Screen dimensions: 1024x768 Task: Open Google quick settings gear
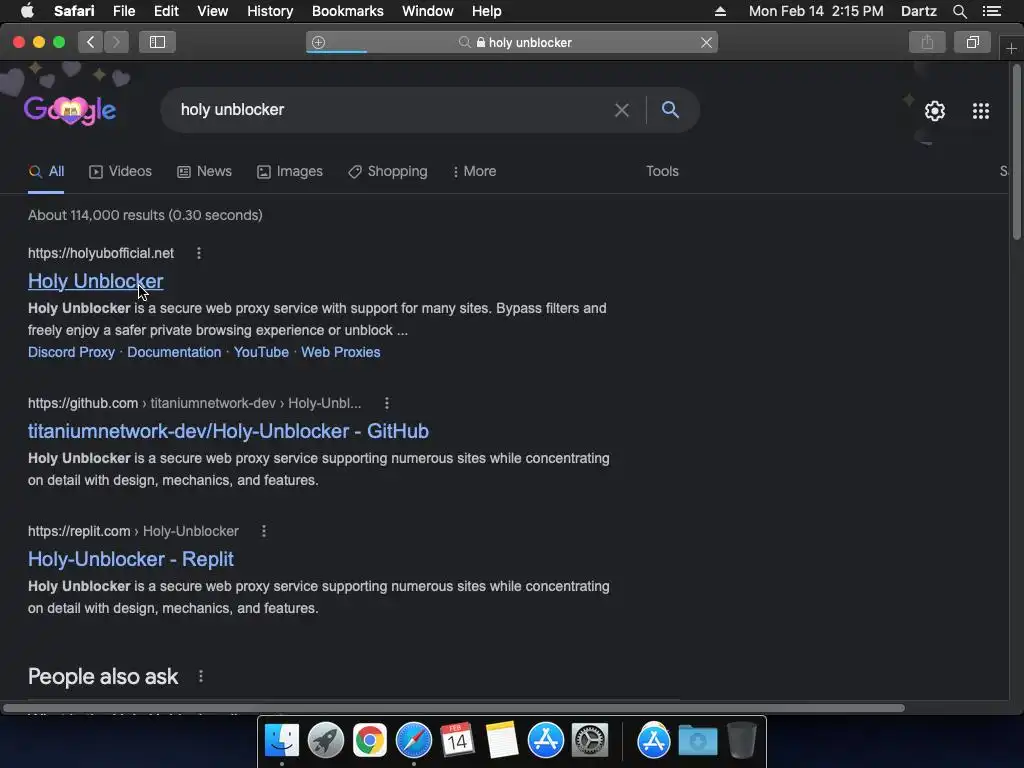935,111
